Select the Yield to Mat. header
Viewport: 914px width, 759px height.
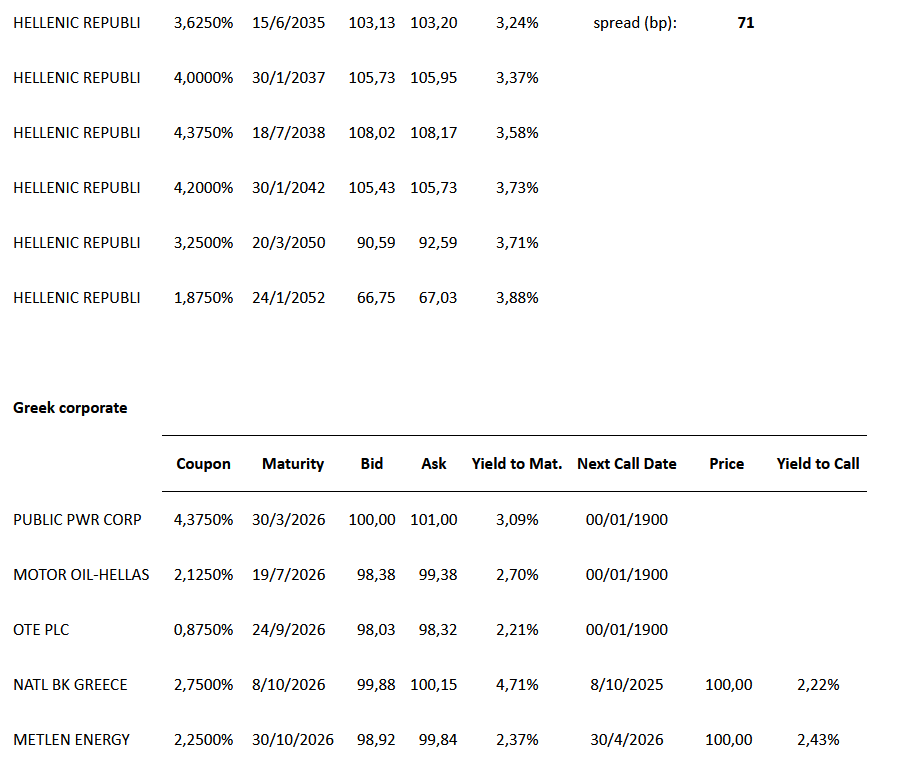click(x=517, y=464)
